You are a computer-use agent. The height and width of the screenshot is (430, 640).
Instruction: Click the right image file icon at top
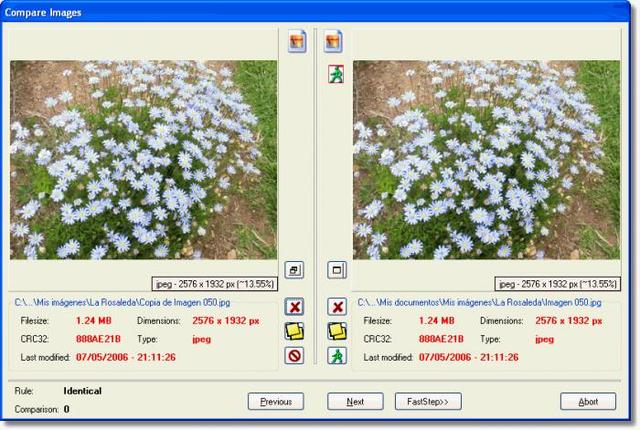pyautogui.click(x=333, y=41)
